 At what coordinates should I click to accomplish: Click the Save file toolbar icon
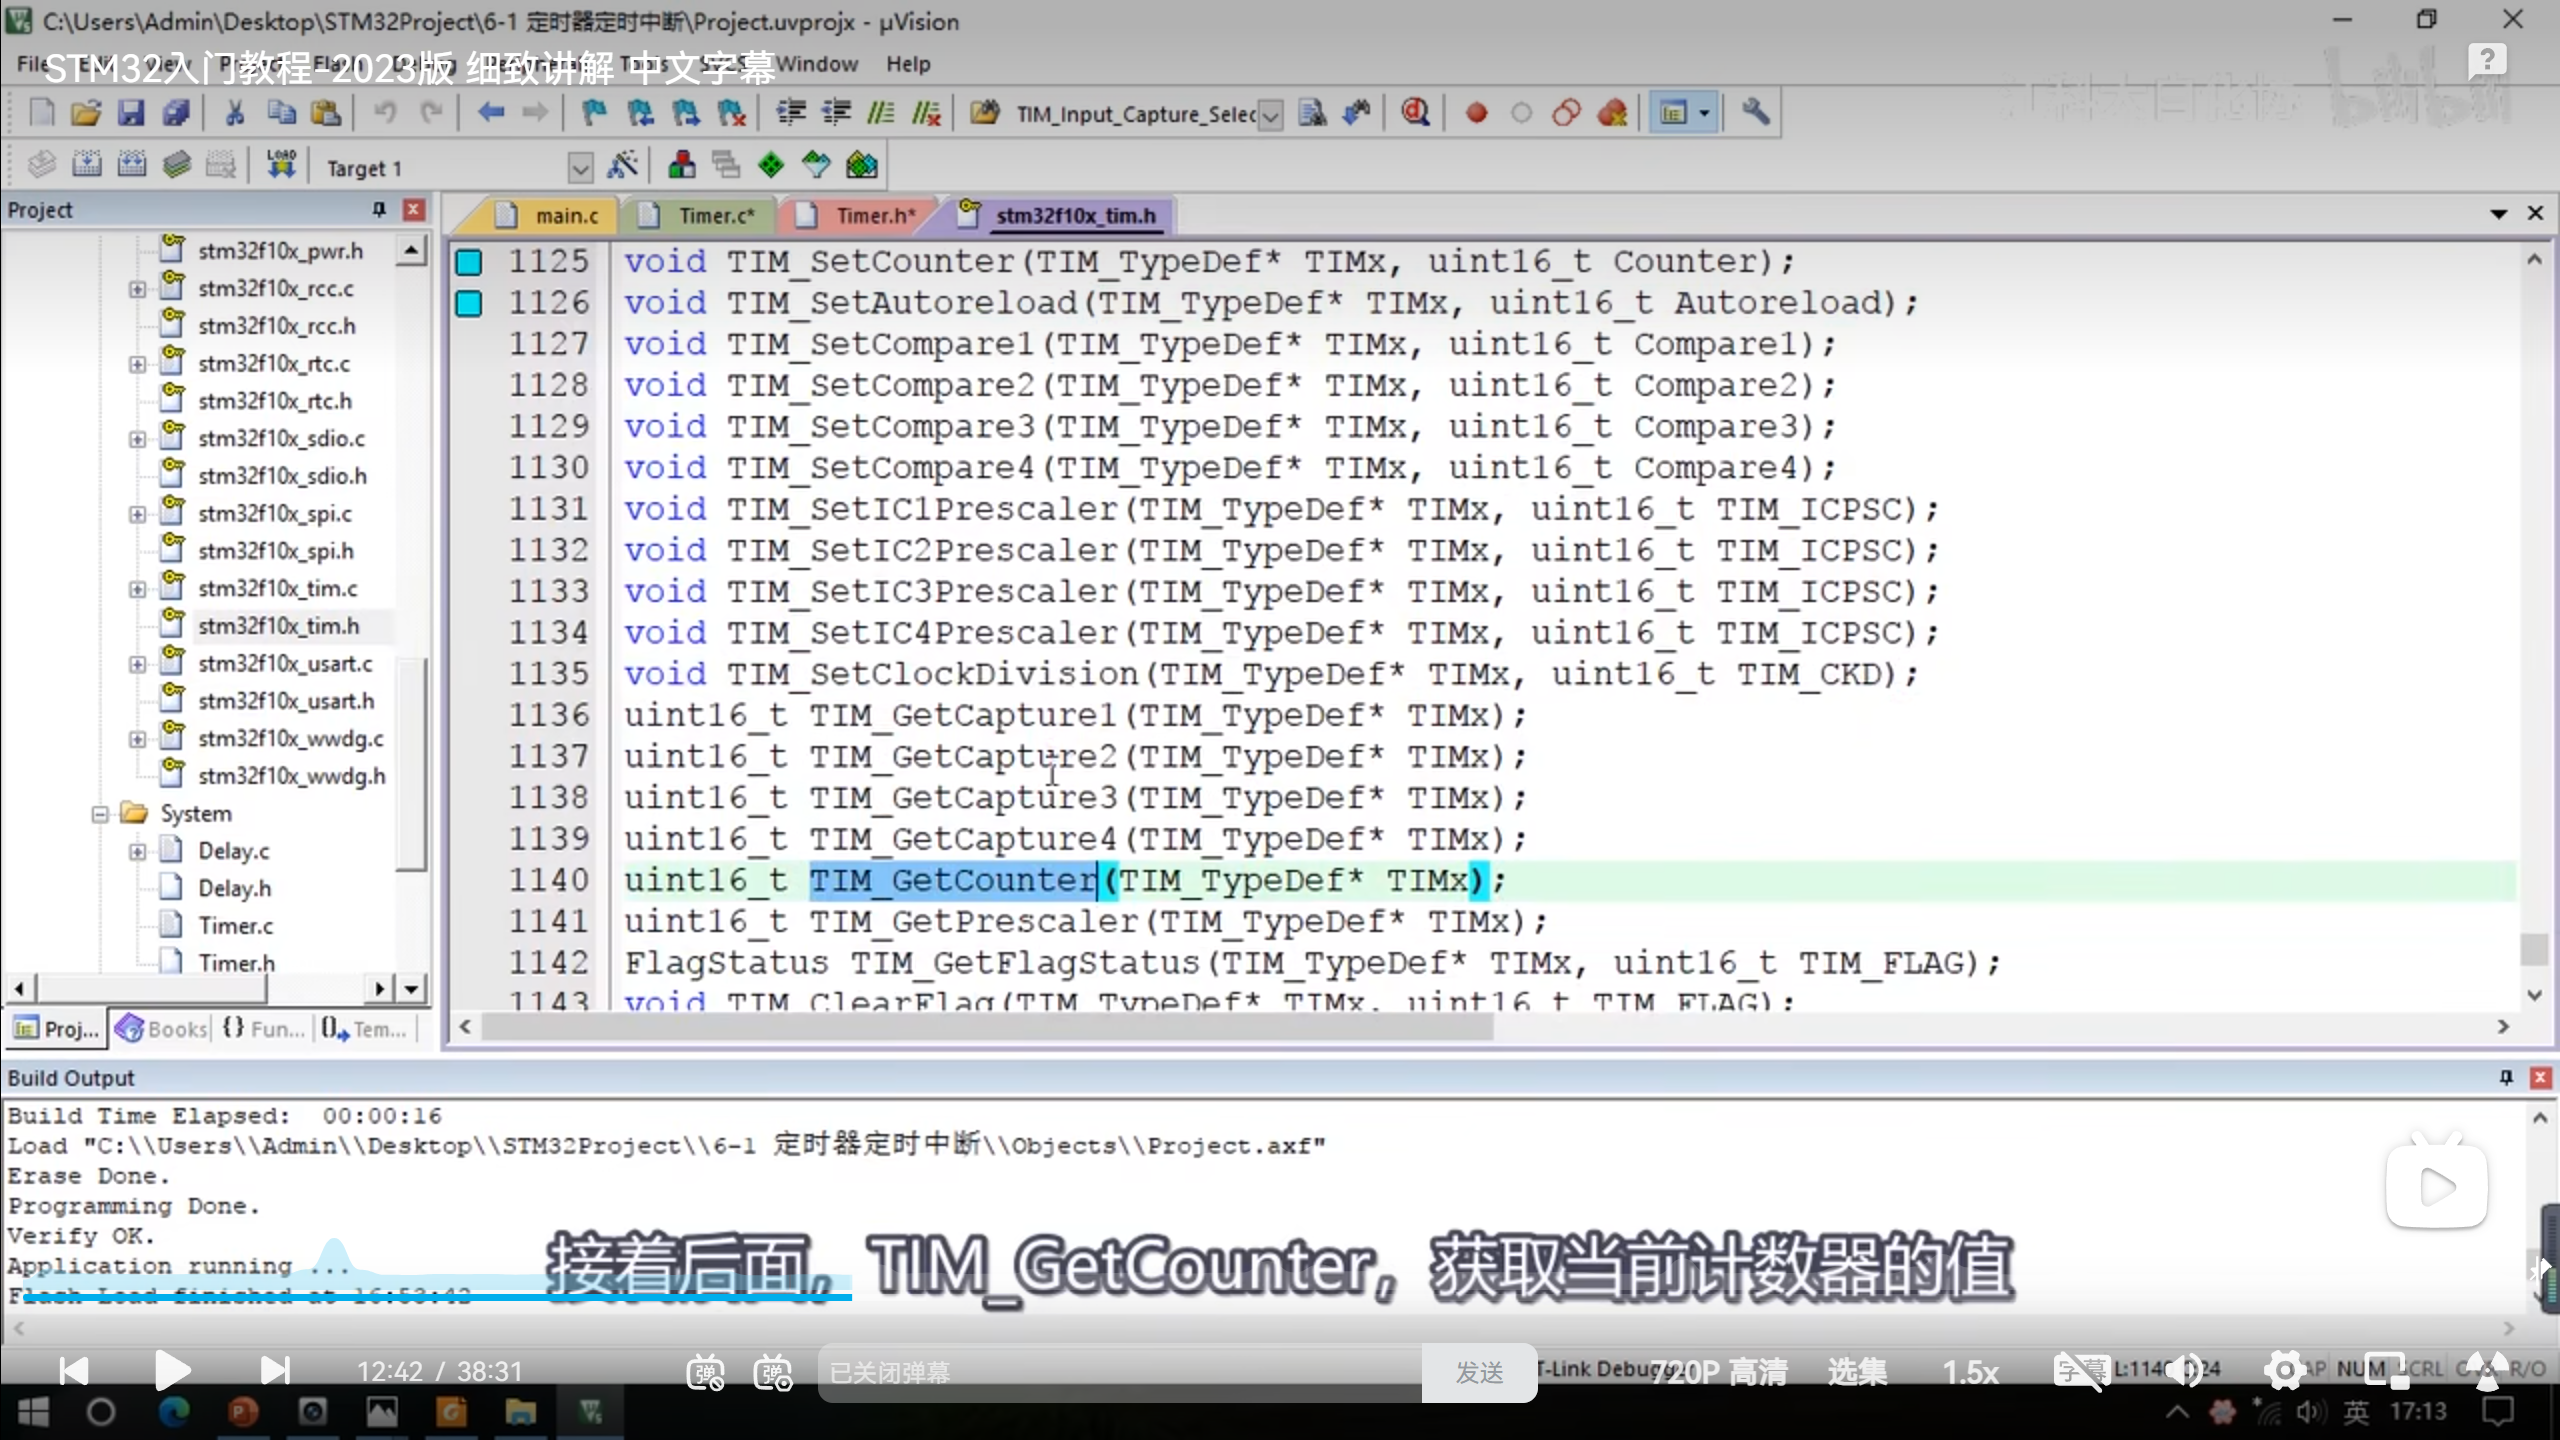click(x=131, y=113)
